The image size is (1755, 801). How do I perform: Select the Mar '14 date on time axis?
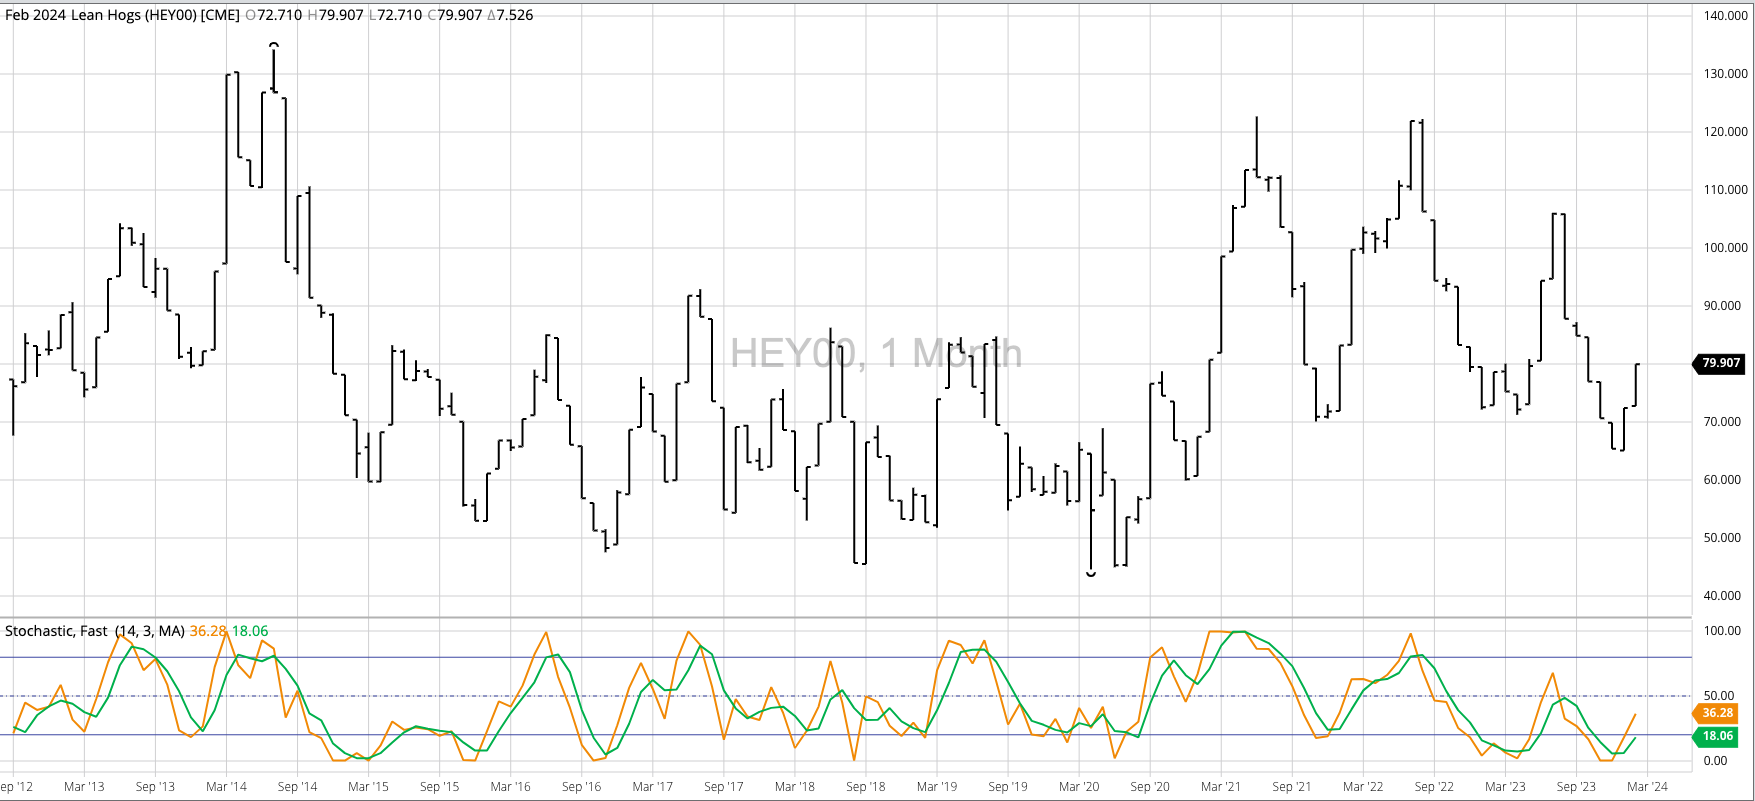226,787
